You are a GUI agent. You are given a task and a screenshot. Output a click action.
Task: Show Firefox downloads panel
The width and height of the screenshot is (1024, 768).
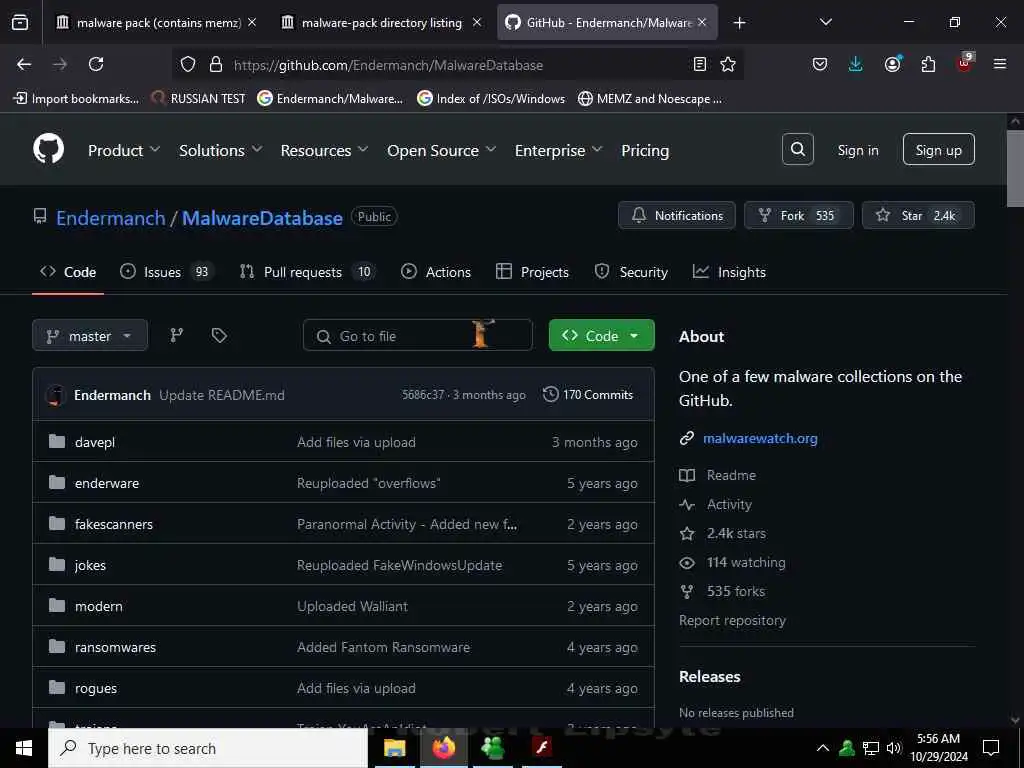click(x=856, y=64)
